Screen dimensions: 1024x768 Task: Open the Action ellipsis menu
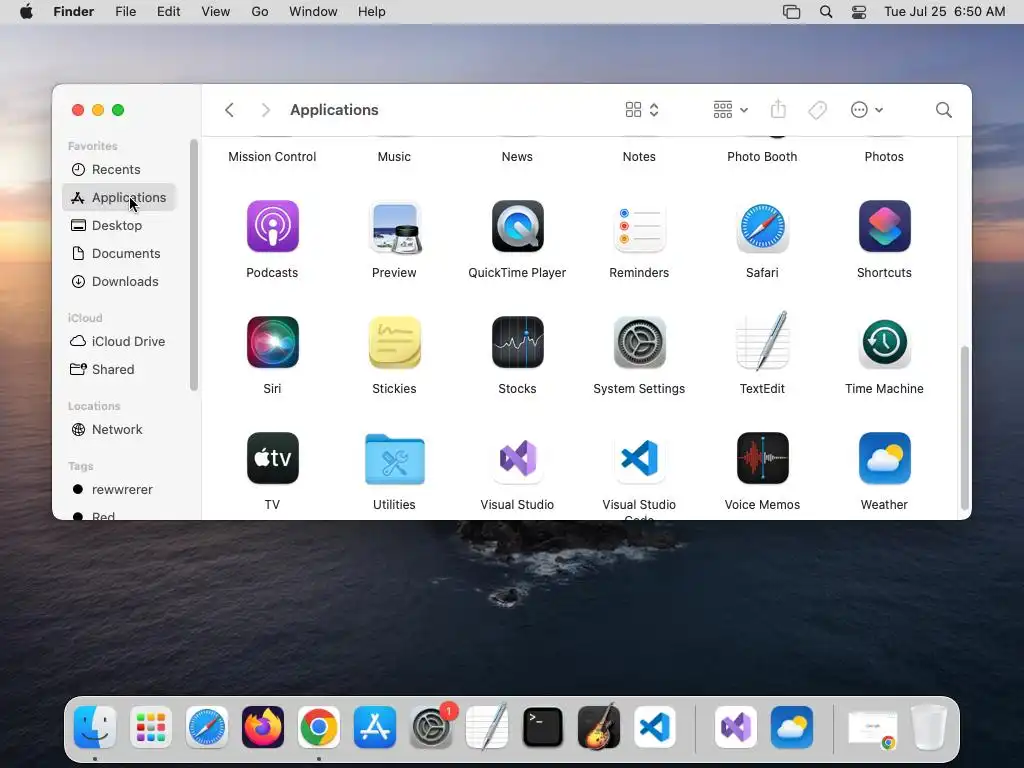tap(867, 110)
